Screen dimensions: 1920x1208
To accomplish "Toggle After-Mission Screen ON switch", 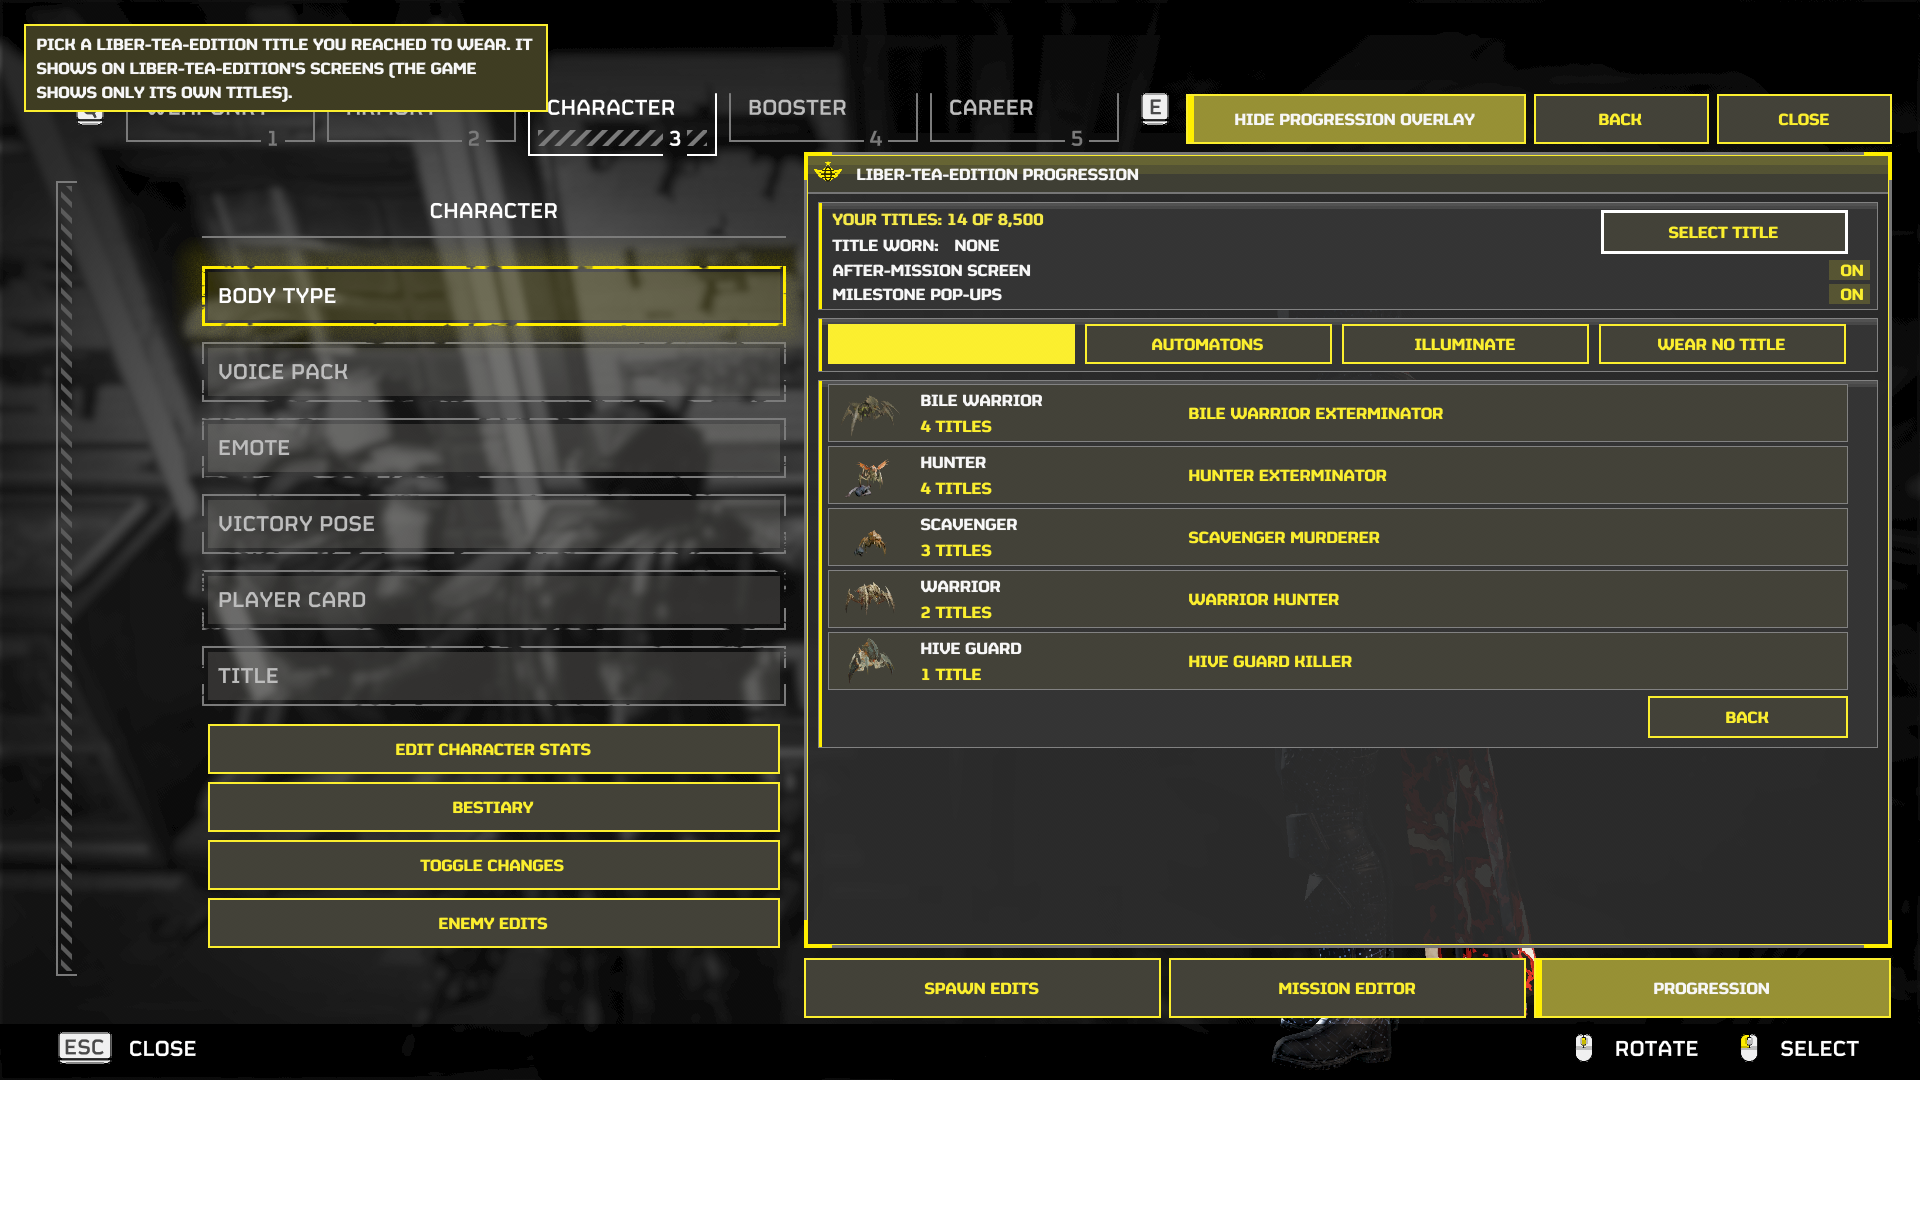I will tap(1850, 270).
